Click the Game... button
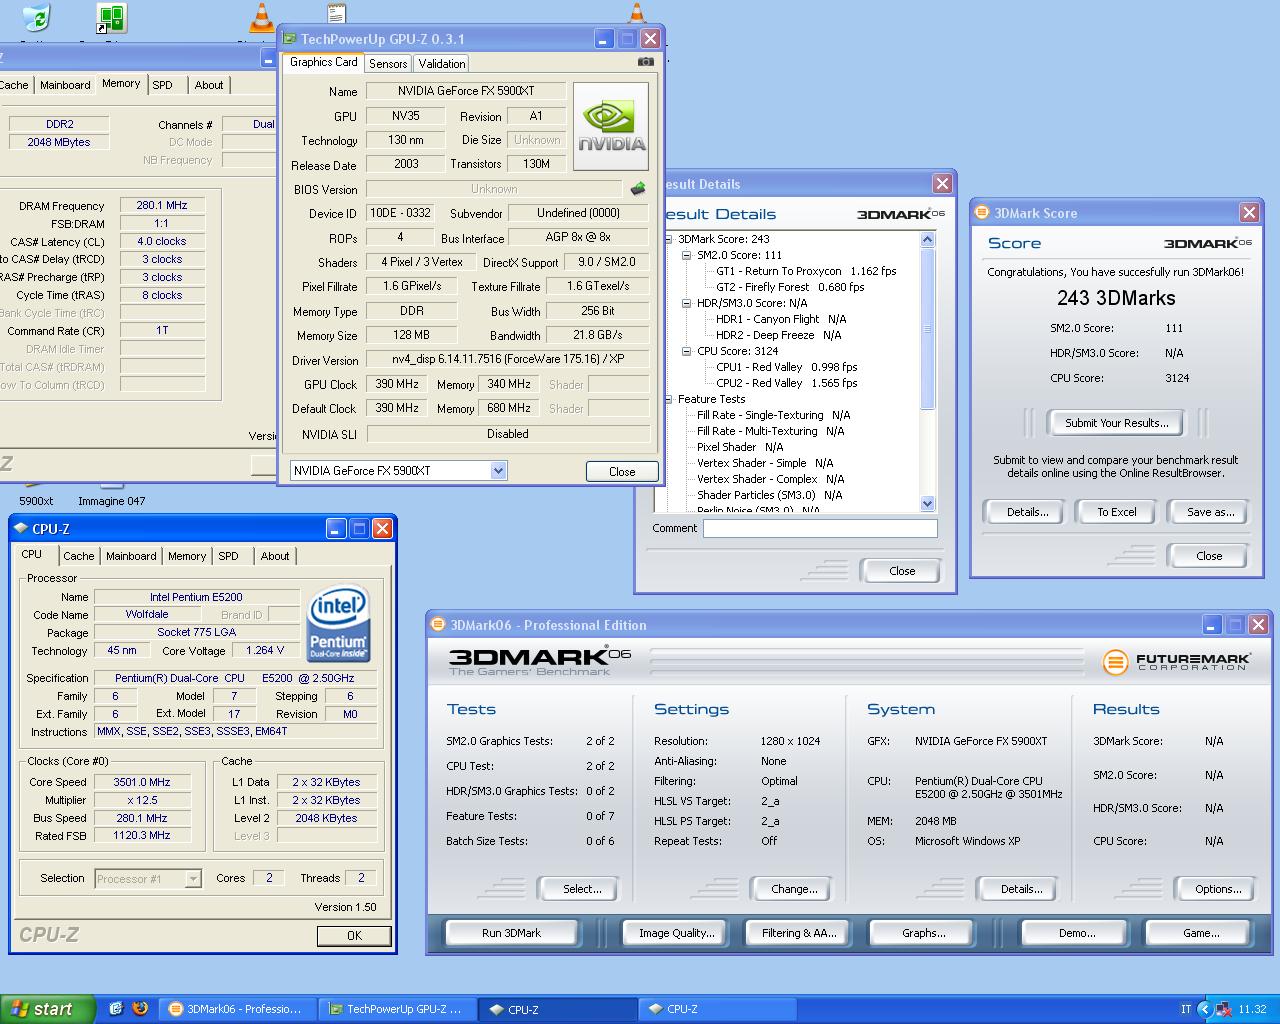The width and height of the screenshot is (1280, 1024). tap(1201, 933)
